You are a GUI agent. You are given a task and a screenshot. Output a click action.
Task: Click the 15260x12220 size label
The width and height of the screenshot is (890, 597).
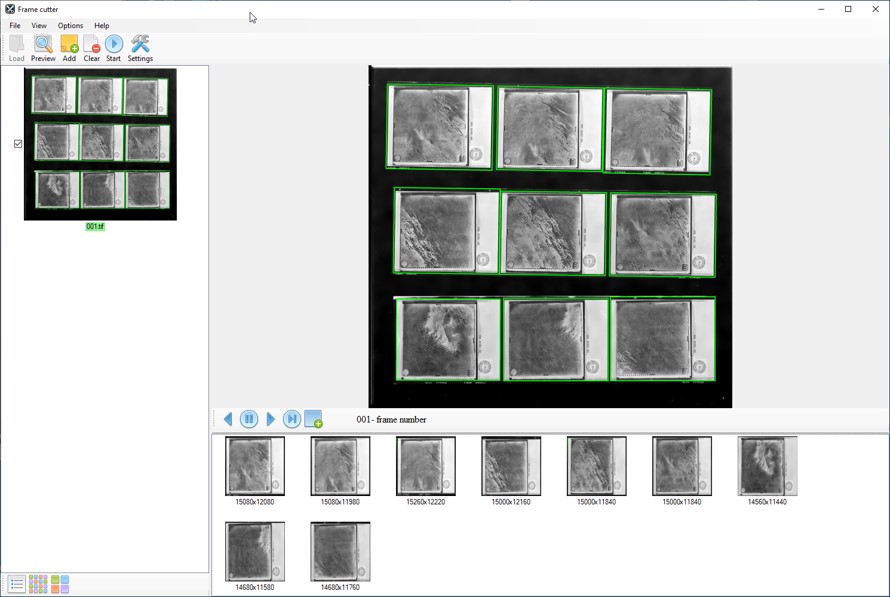pyautogui.click(x=426, y=502)
